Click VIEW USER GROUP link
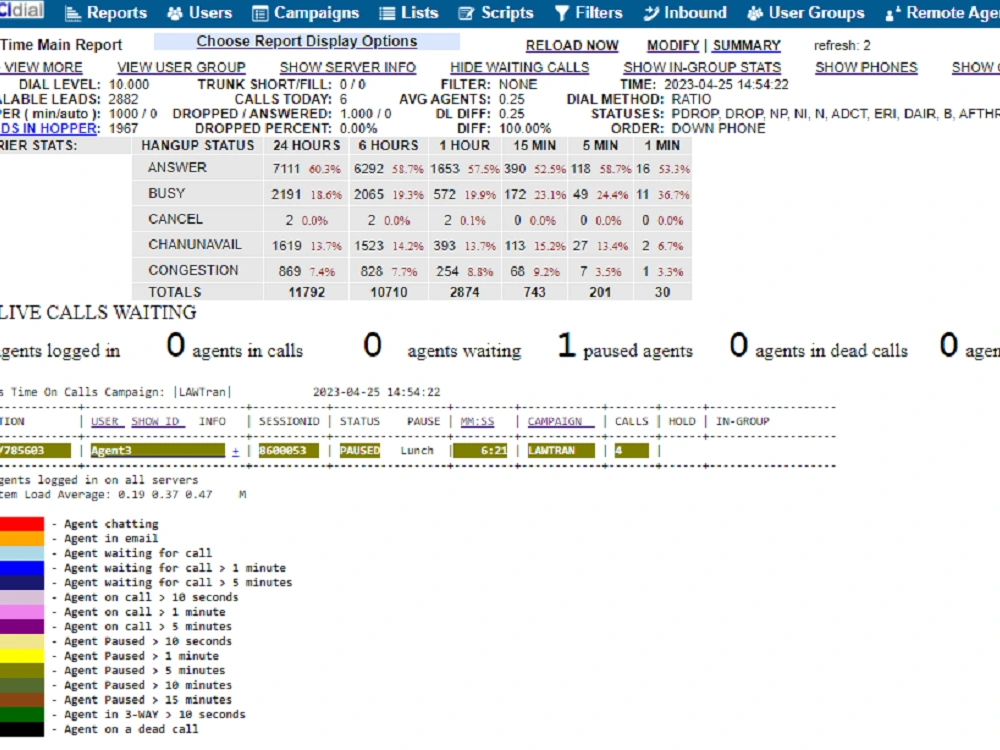Viewport: 1000px width, 750px height. pyautogui.click(x=181, y=68)
